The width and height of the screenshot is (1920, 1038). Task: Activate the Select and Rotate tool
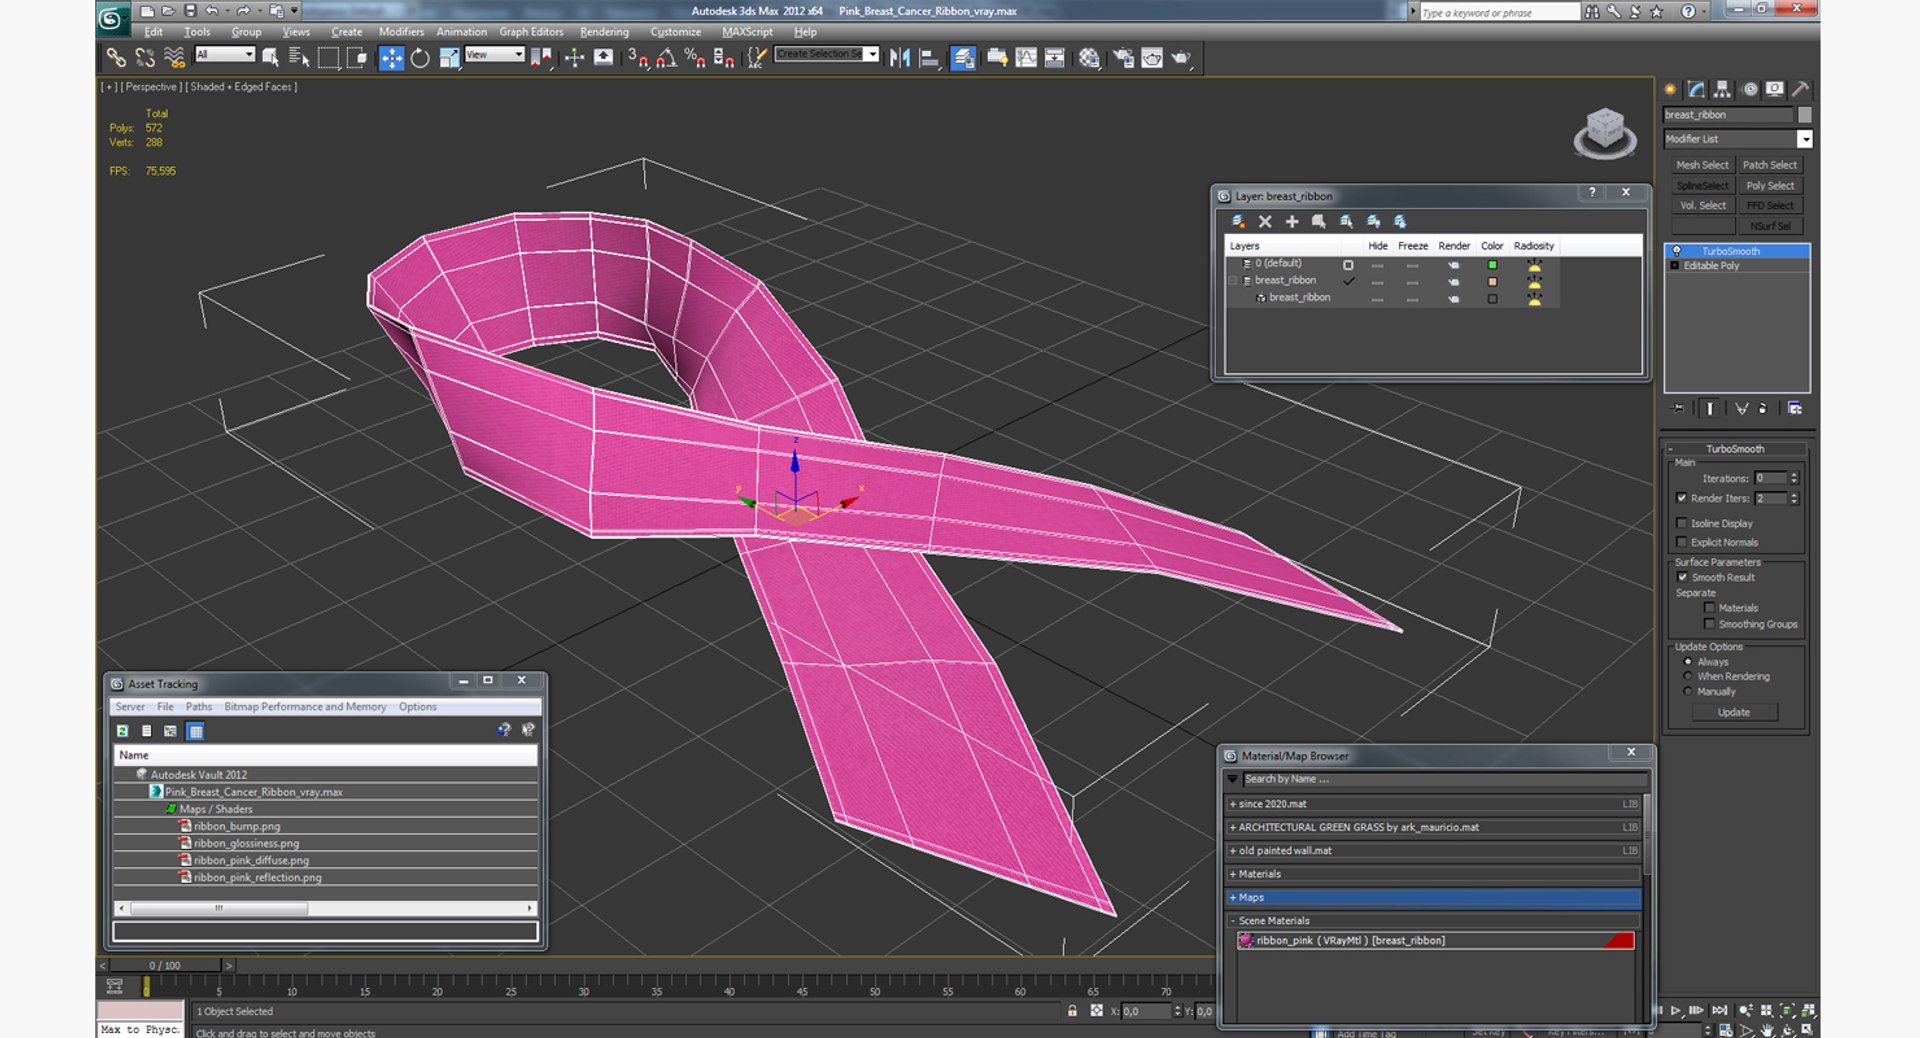click(x=420, y=58)
